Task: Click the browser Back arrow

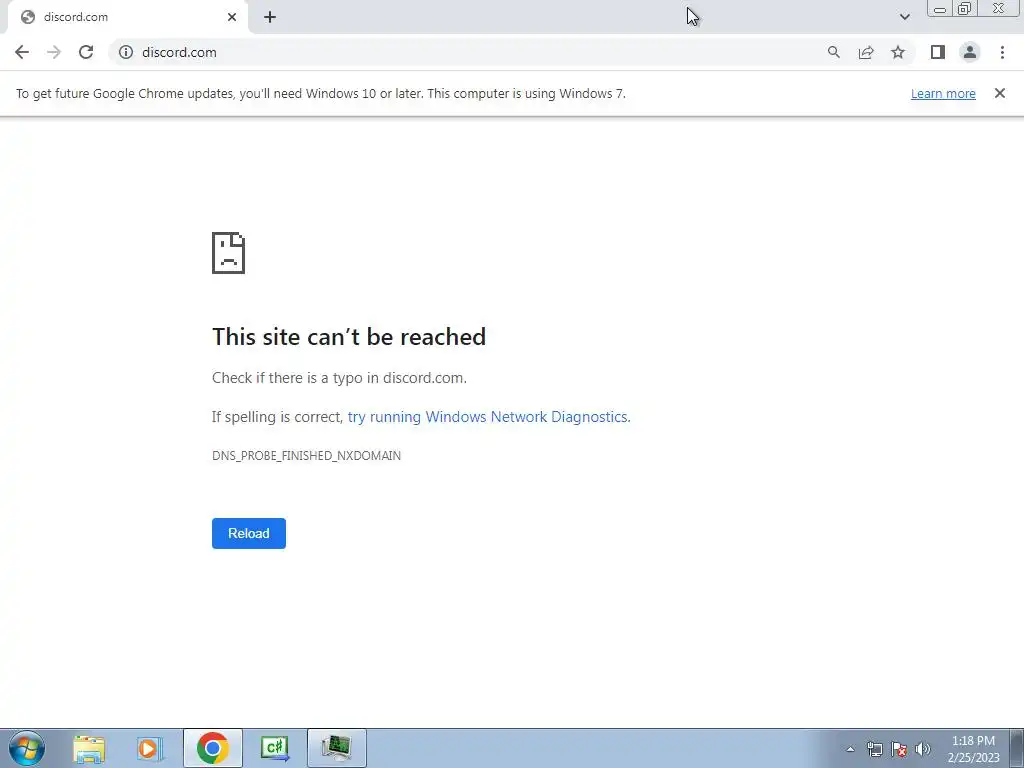Action: pyautogui.click(x=22, y=52)
